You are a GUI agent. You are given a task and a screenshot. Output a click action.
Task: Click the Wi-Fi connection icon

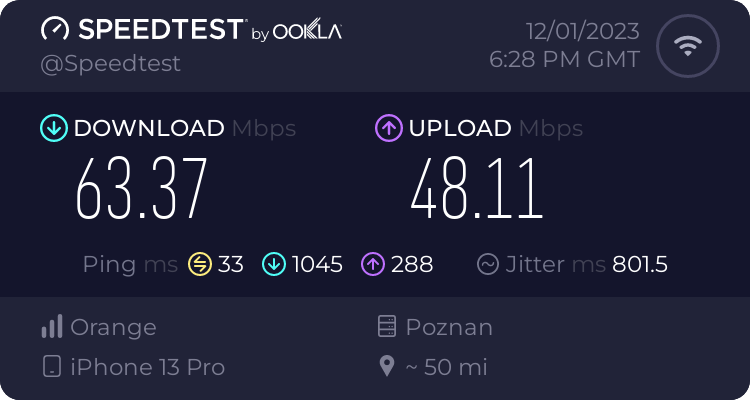pyautogui.click(x=686, y=46)
